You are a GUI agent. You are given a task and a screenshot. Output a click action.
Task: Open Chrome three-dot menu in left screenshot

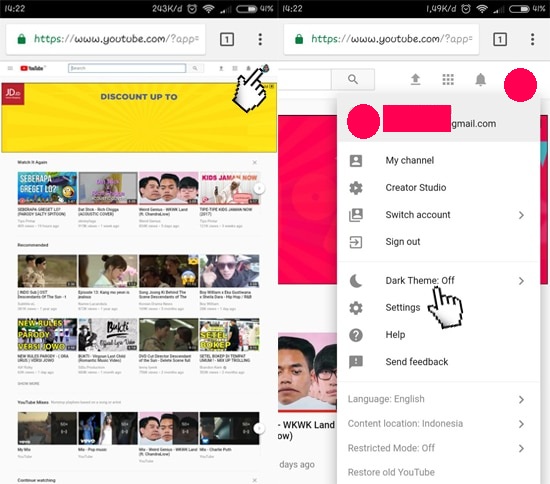click(x=260, y=39)
